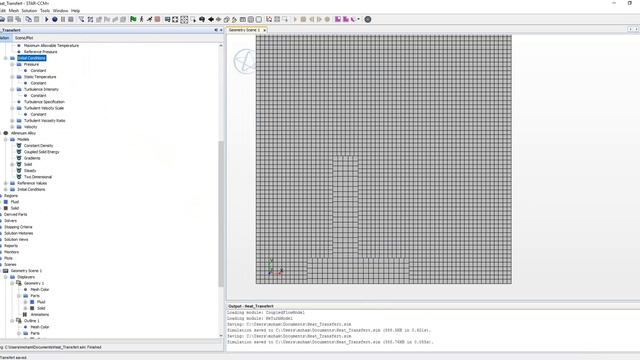Expand the Velocity folder node
The image size is (640, 360).
coord(12,127)
